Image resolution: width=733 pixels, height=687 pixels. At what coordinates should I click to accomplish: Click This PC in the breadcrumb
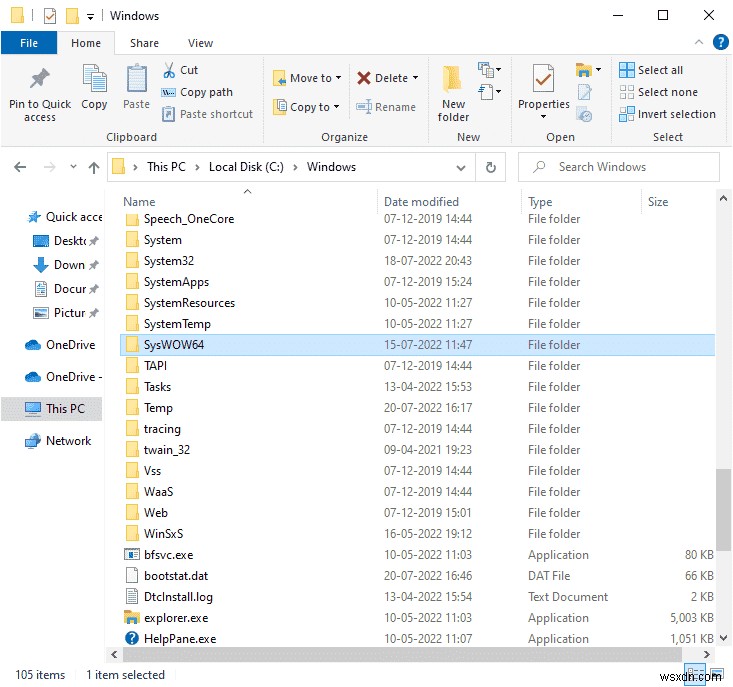[x=166, y=167]
